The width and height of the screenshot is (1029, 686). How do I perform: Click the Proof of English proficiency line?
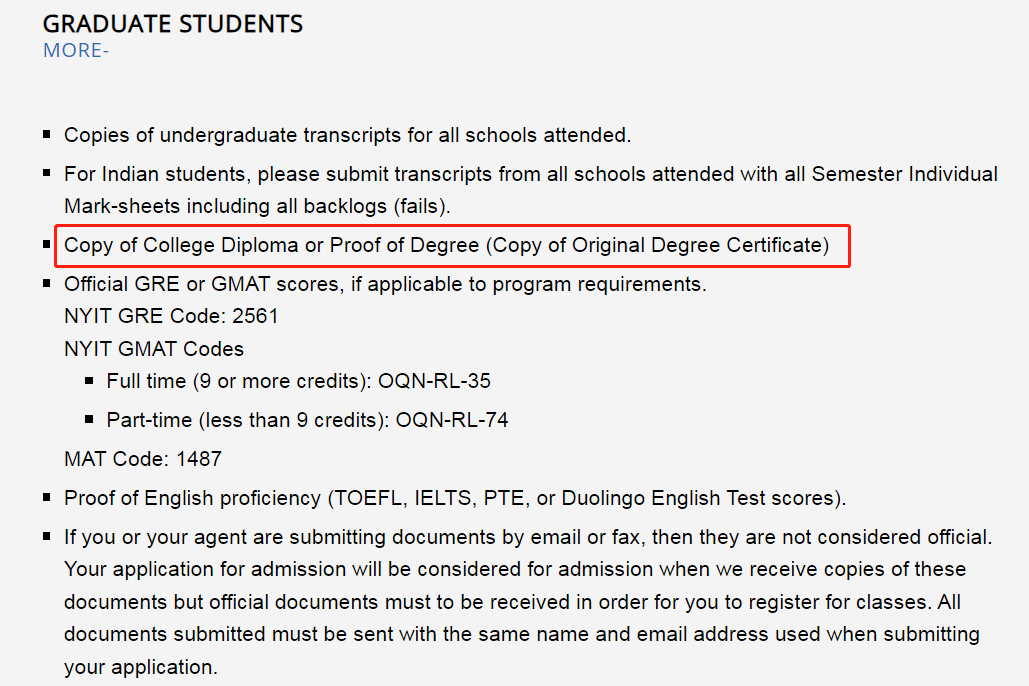[455, 498]
